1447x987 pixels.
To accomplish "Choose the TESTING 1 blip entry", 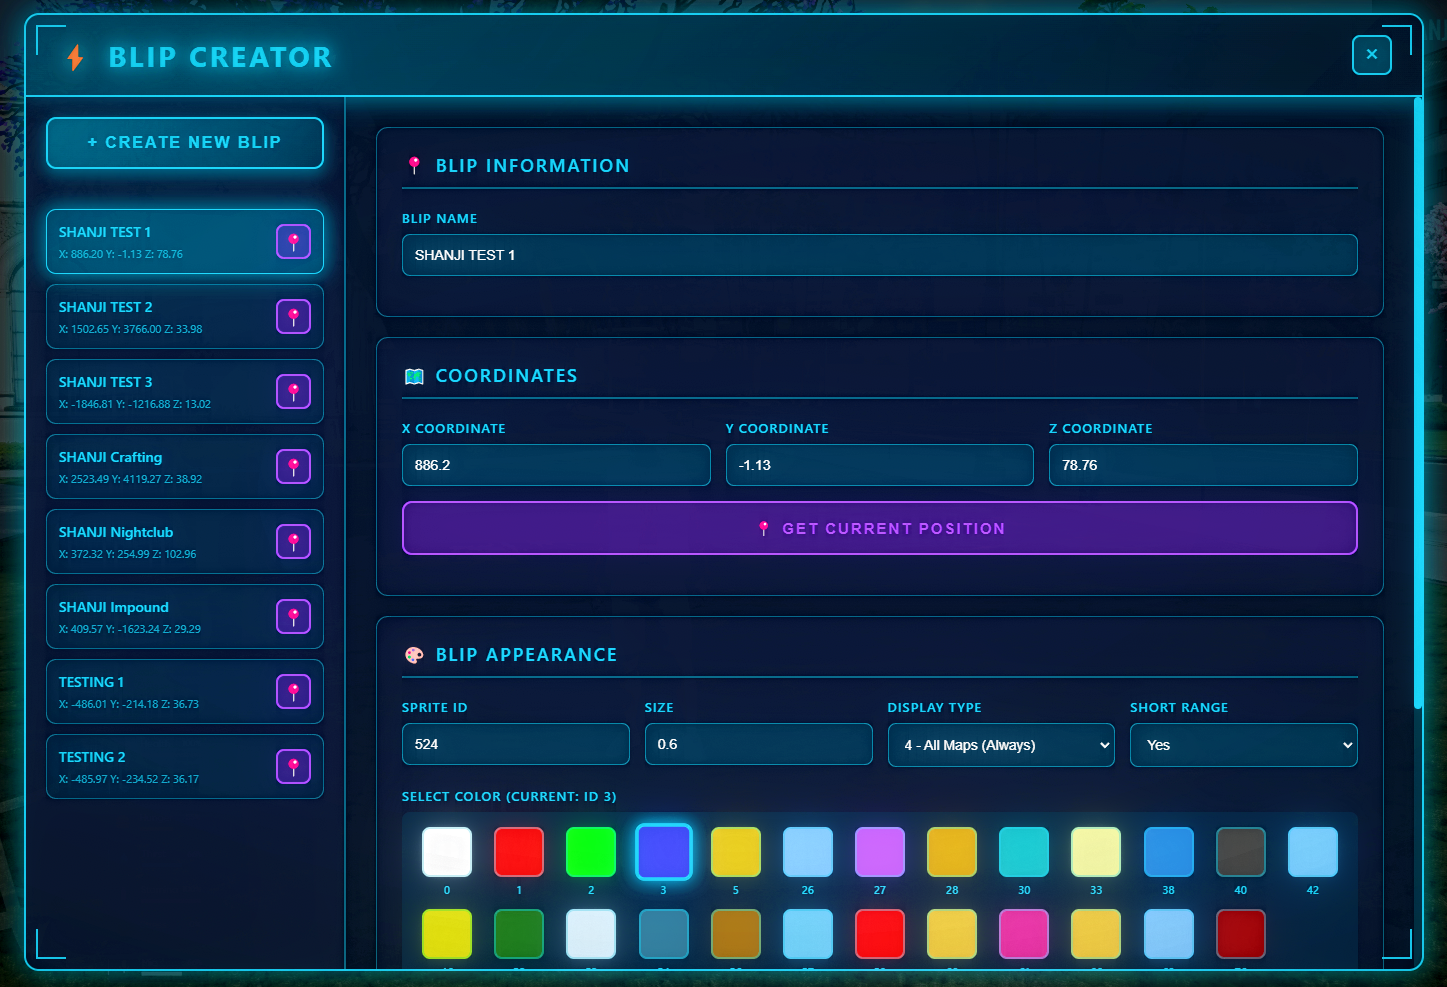I will (185, 691).
